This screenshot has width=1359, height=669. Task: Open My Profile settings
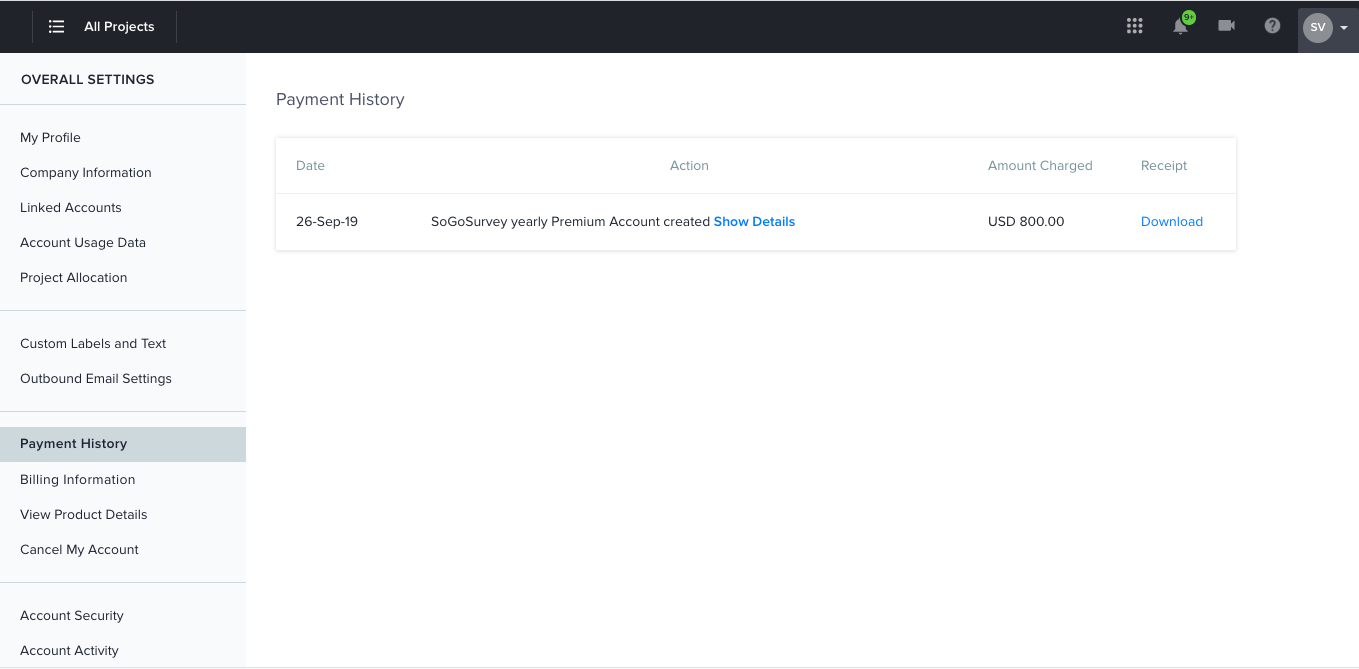point(50,138)
